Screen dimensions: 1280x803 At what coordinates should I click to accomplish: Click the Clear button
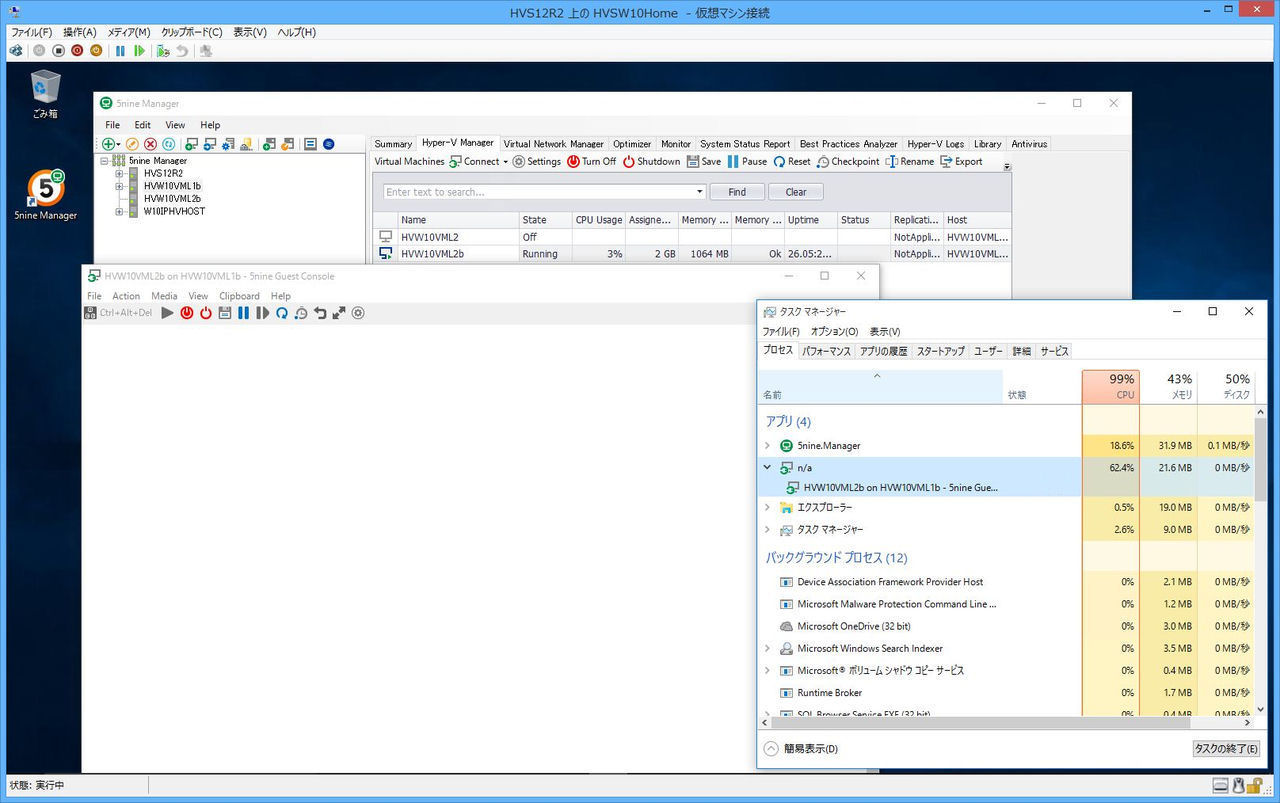(x=796, y=192)
